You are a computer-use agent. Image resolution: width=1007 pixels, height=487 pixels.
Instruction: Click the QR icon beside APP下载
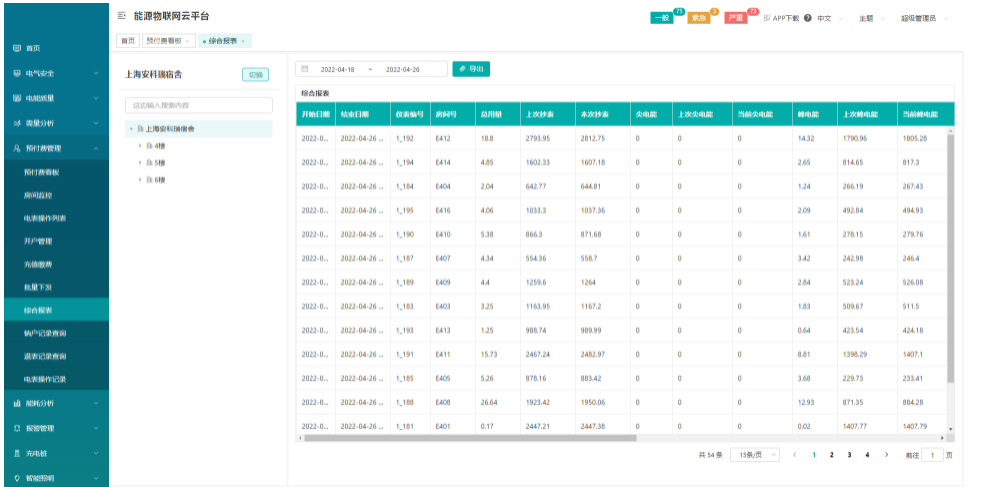[767, 18]
